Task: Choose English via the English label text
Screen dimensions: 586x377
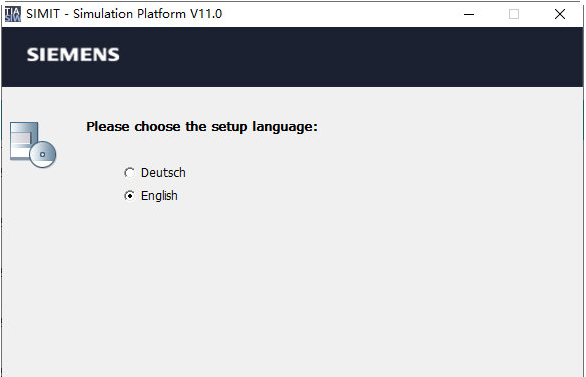Action: [x=159, y=196]
